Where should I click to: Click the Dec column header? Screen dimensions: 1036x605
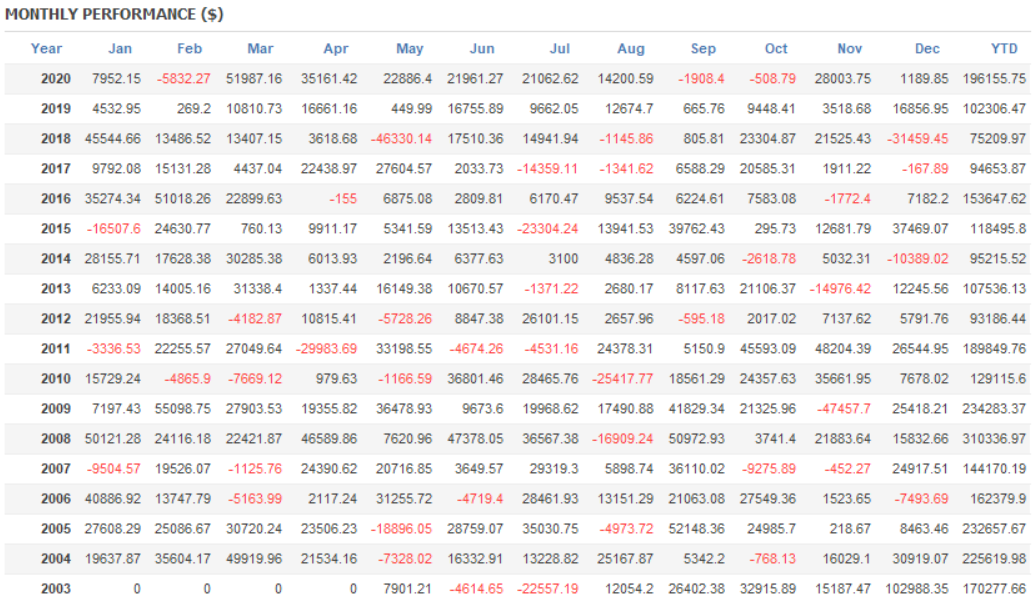tap(927, 48)
